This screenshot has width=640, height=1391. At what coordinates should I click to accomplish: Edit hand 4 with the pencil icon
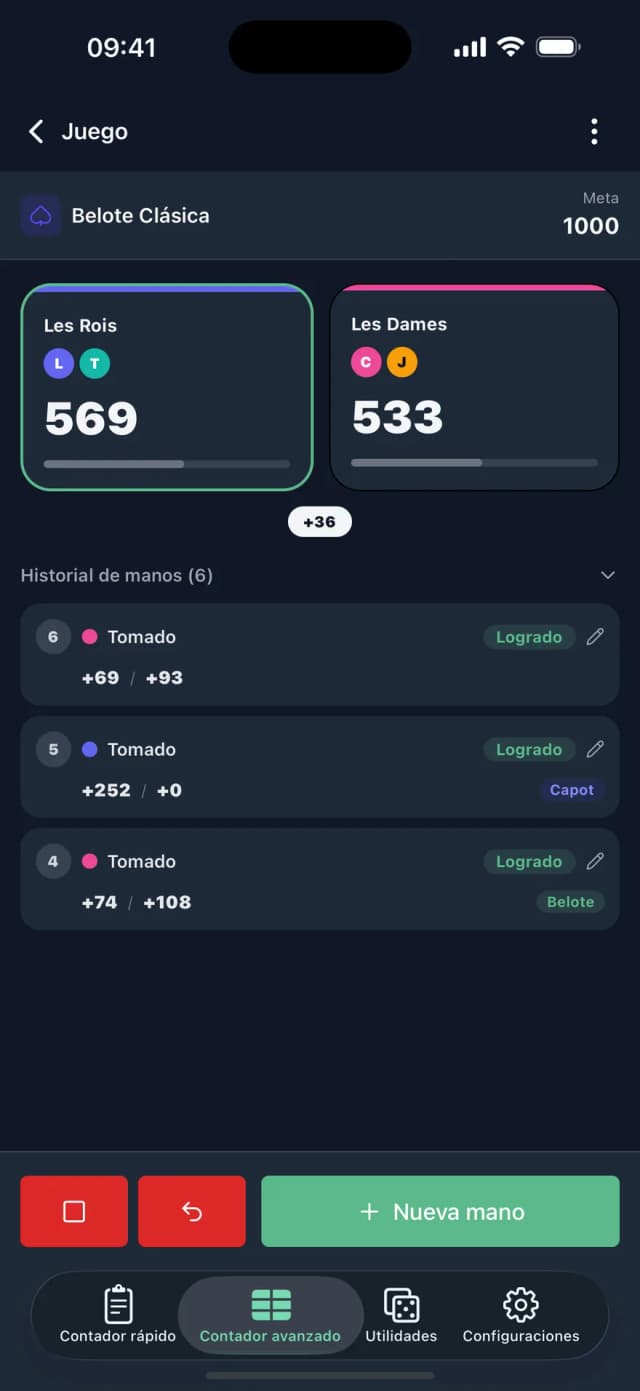click(x=595, y=861)
